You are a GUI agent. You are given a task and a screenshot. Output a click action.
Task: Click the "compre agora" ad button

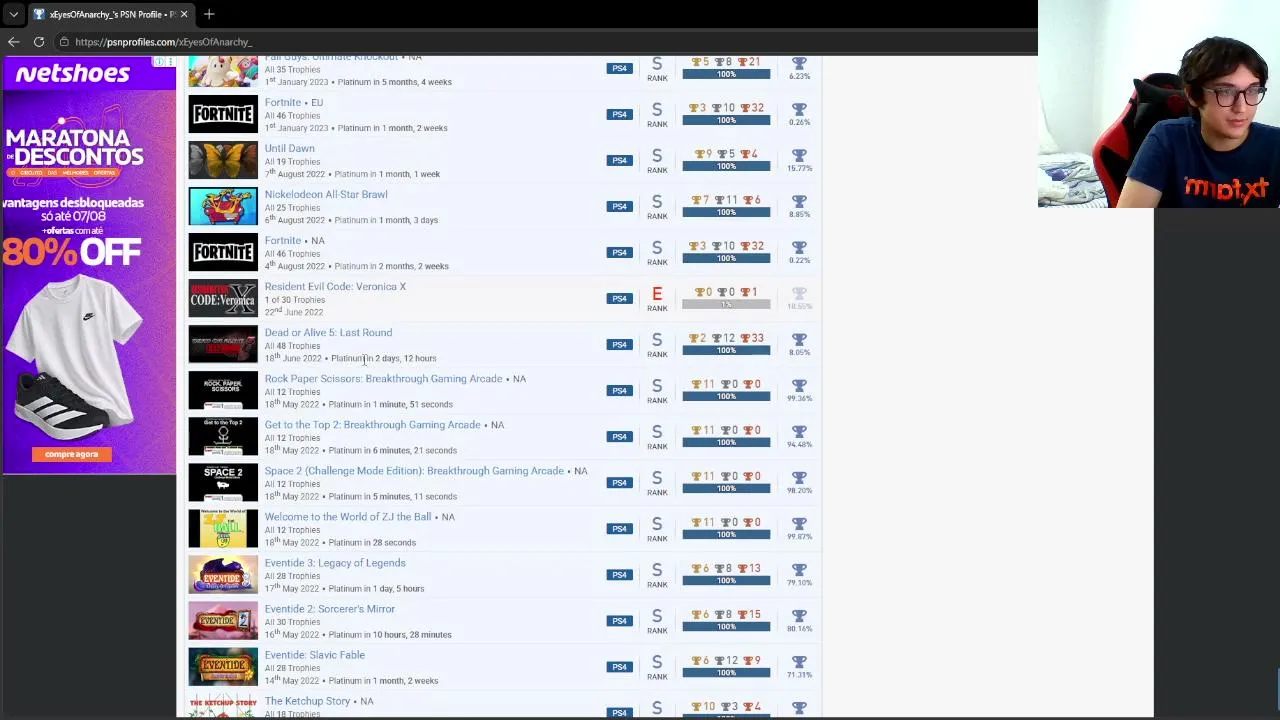click(x=71, y=454)
